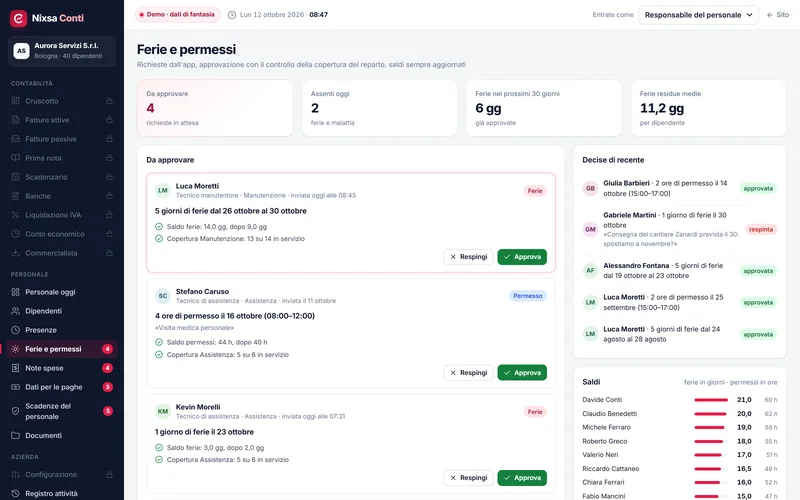Click the Saldo permessi: 44 h line
Viewport: 800px width, 500px height.
pos(211,342)
